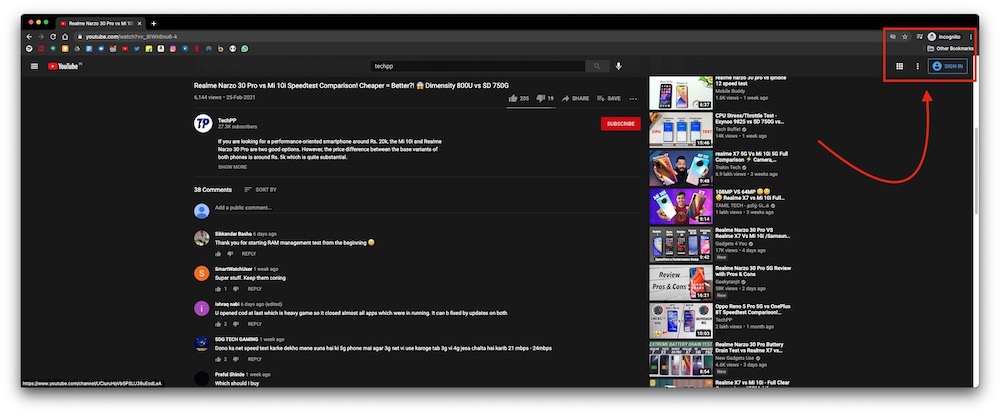Image resolution: width=1000 pixels, height=415 pixels.
Task: Open Chrome three-dot menu
Action: tap(971, 37)
